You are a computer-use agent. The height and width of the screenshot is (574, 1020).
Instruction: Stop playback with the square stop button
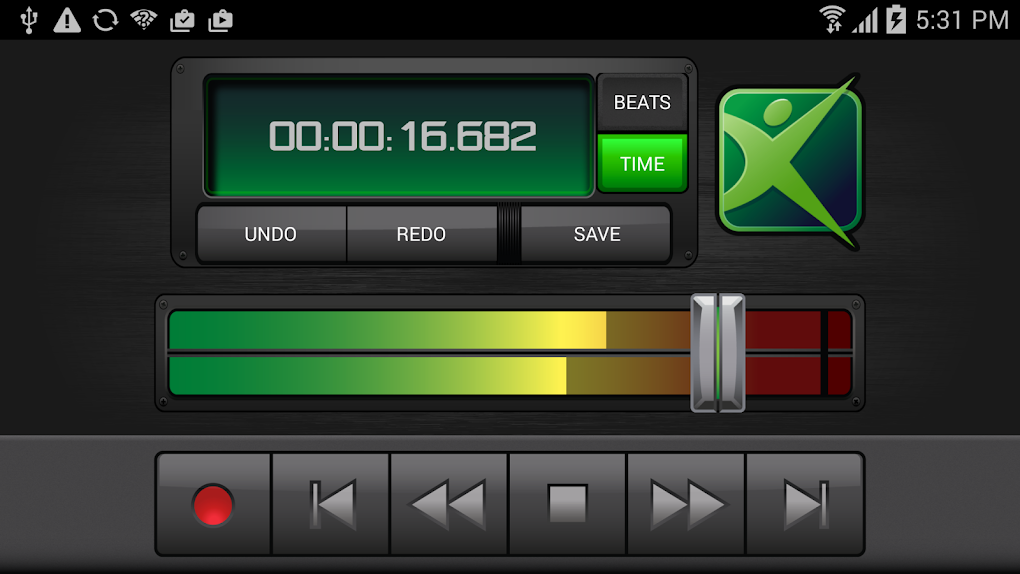[x=567, y=504]
